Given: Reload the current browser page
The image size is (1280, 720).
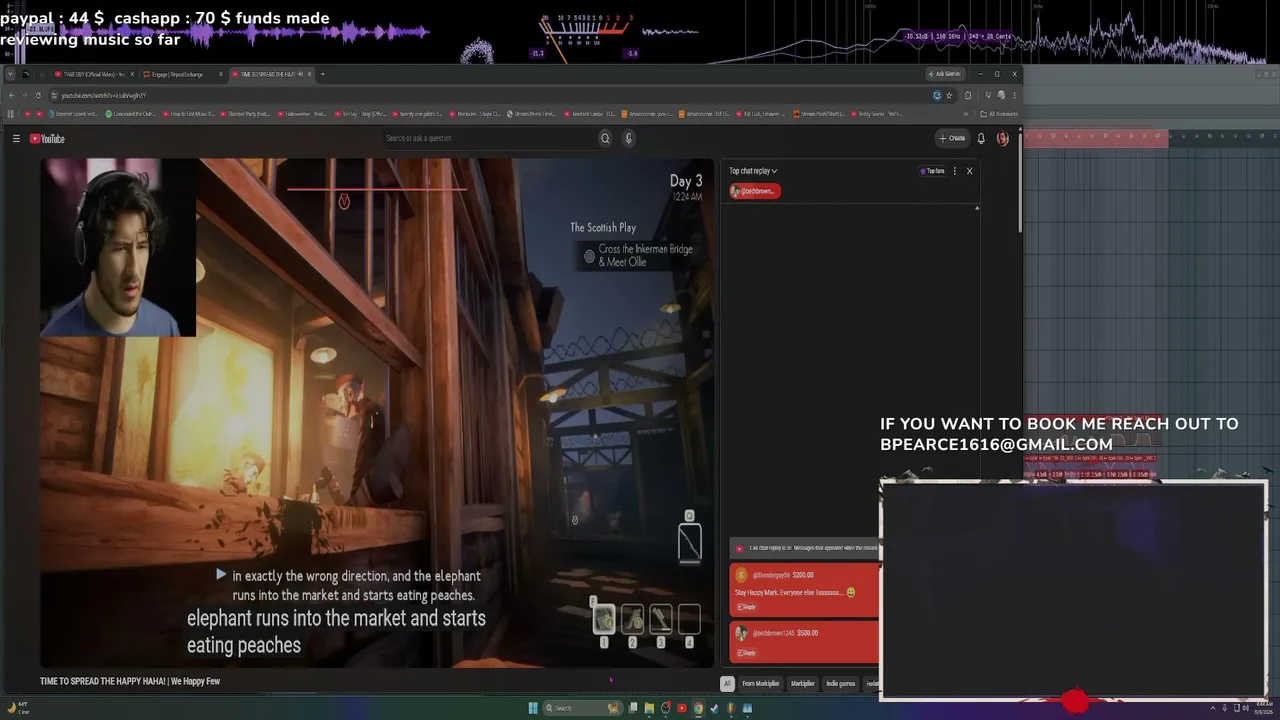Looking at the screenshot, I should (x=38, y=95).
